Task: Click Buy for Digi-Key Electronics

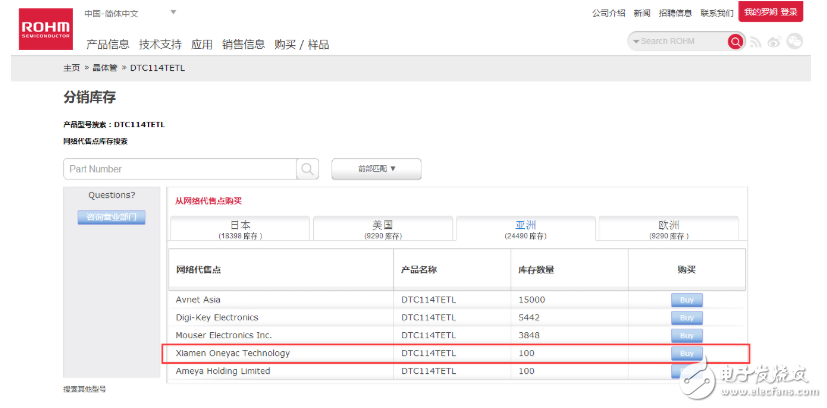Action: coord(687,318)
